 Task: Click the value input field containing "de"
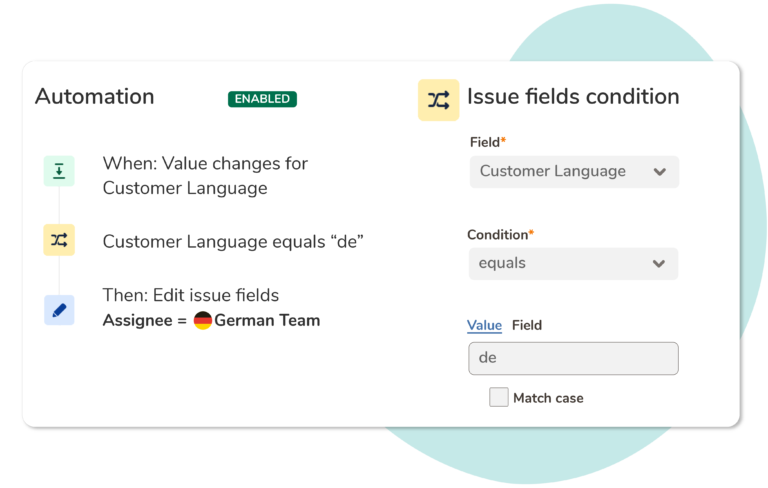pyautogui.click(x=573, y=358)
